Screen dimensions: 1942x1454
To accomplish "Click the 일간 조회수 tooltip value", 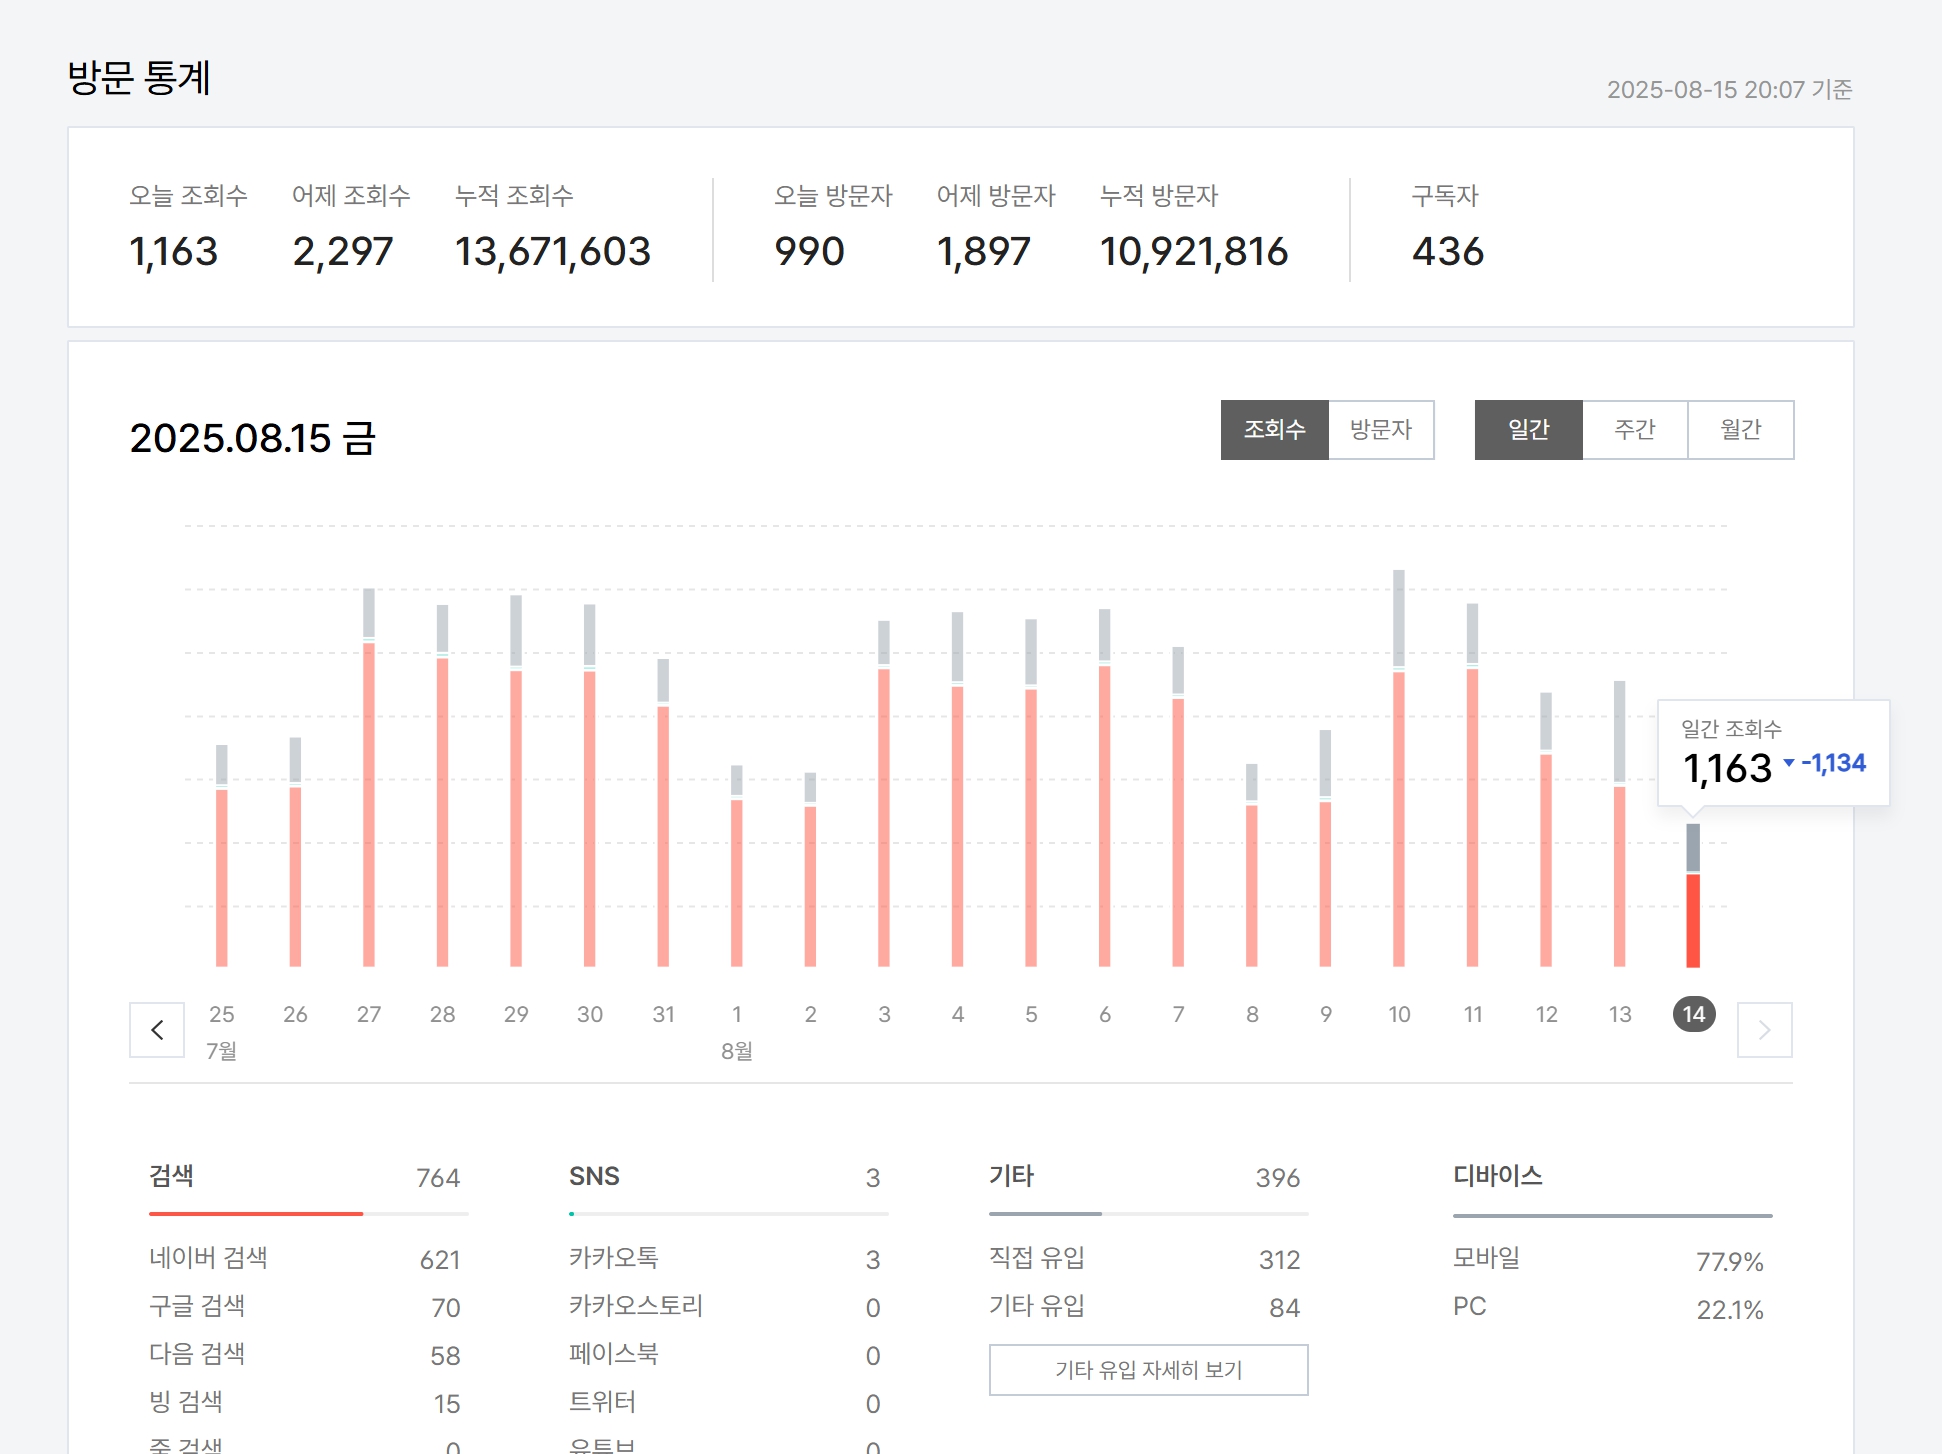I will 1727,768.
